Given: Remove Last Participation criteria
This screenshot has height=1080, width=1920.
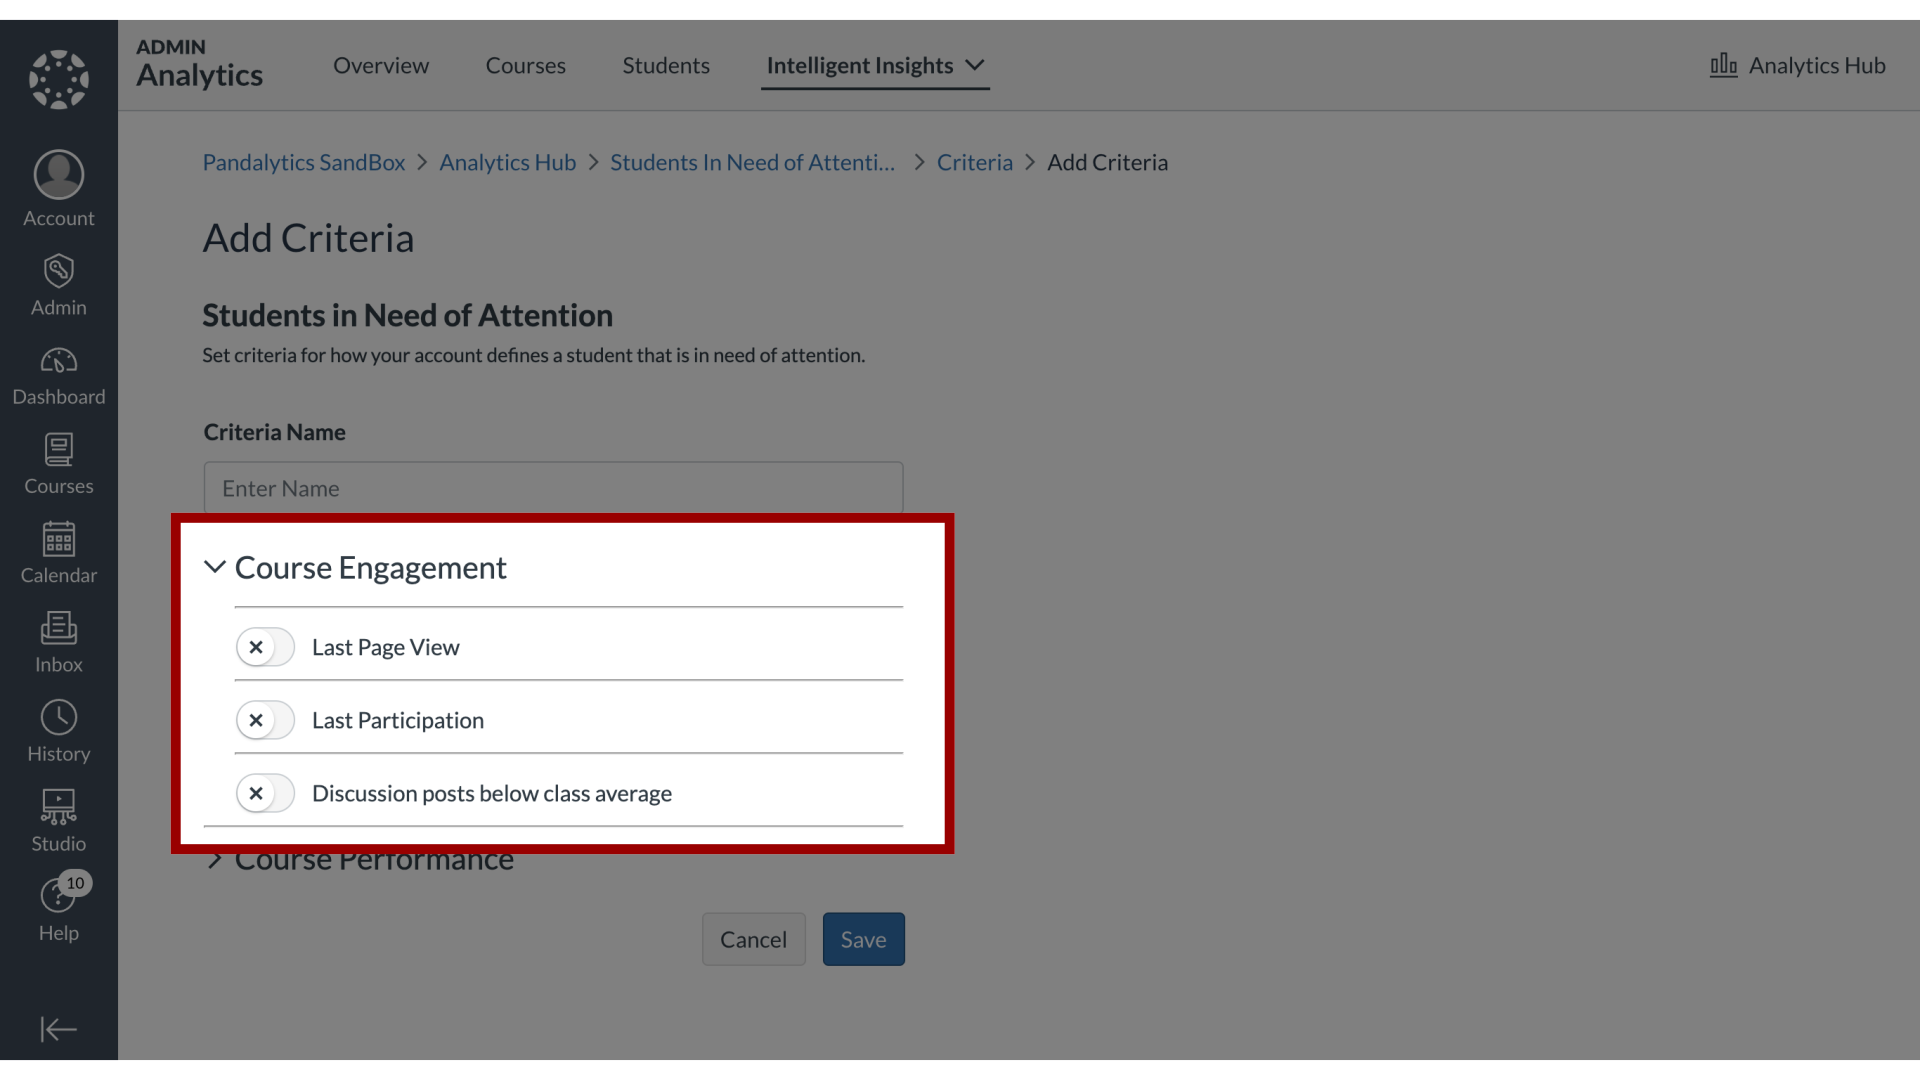Looking at the screenshot, I should tap(256, 720).
